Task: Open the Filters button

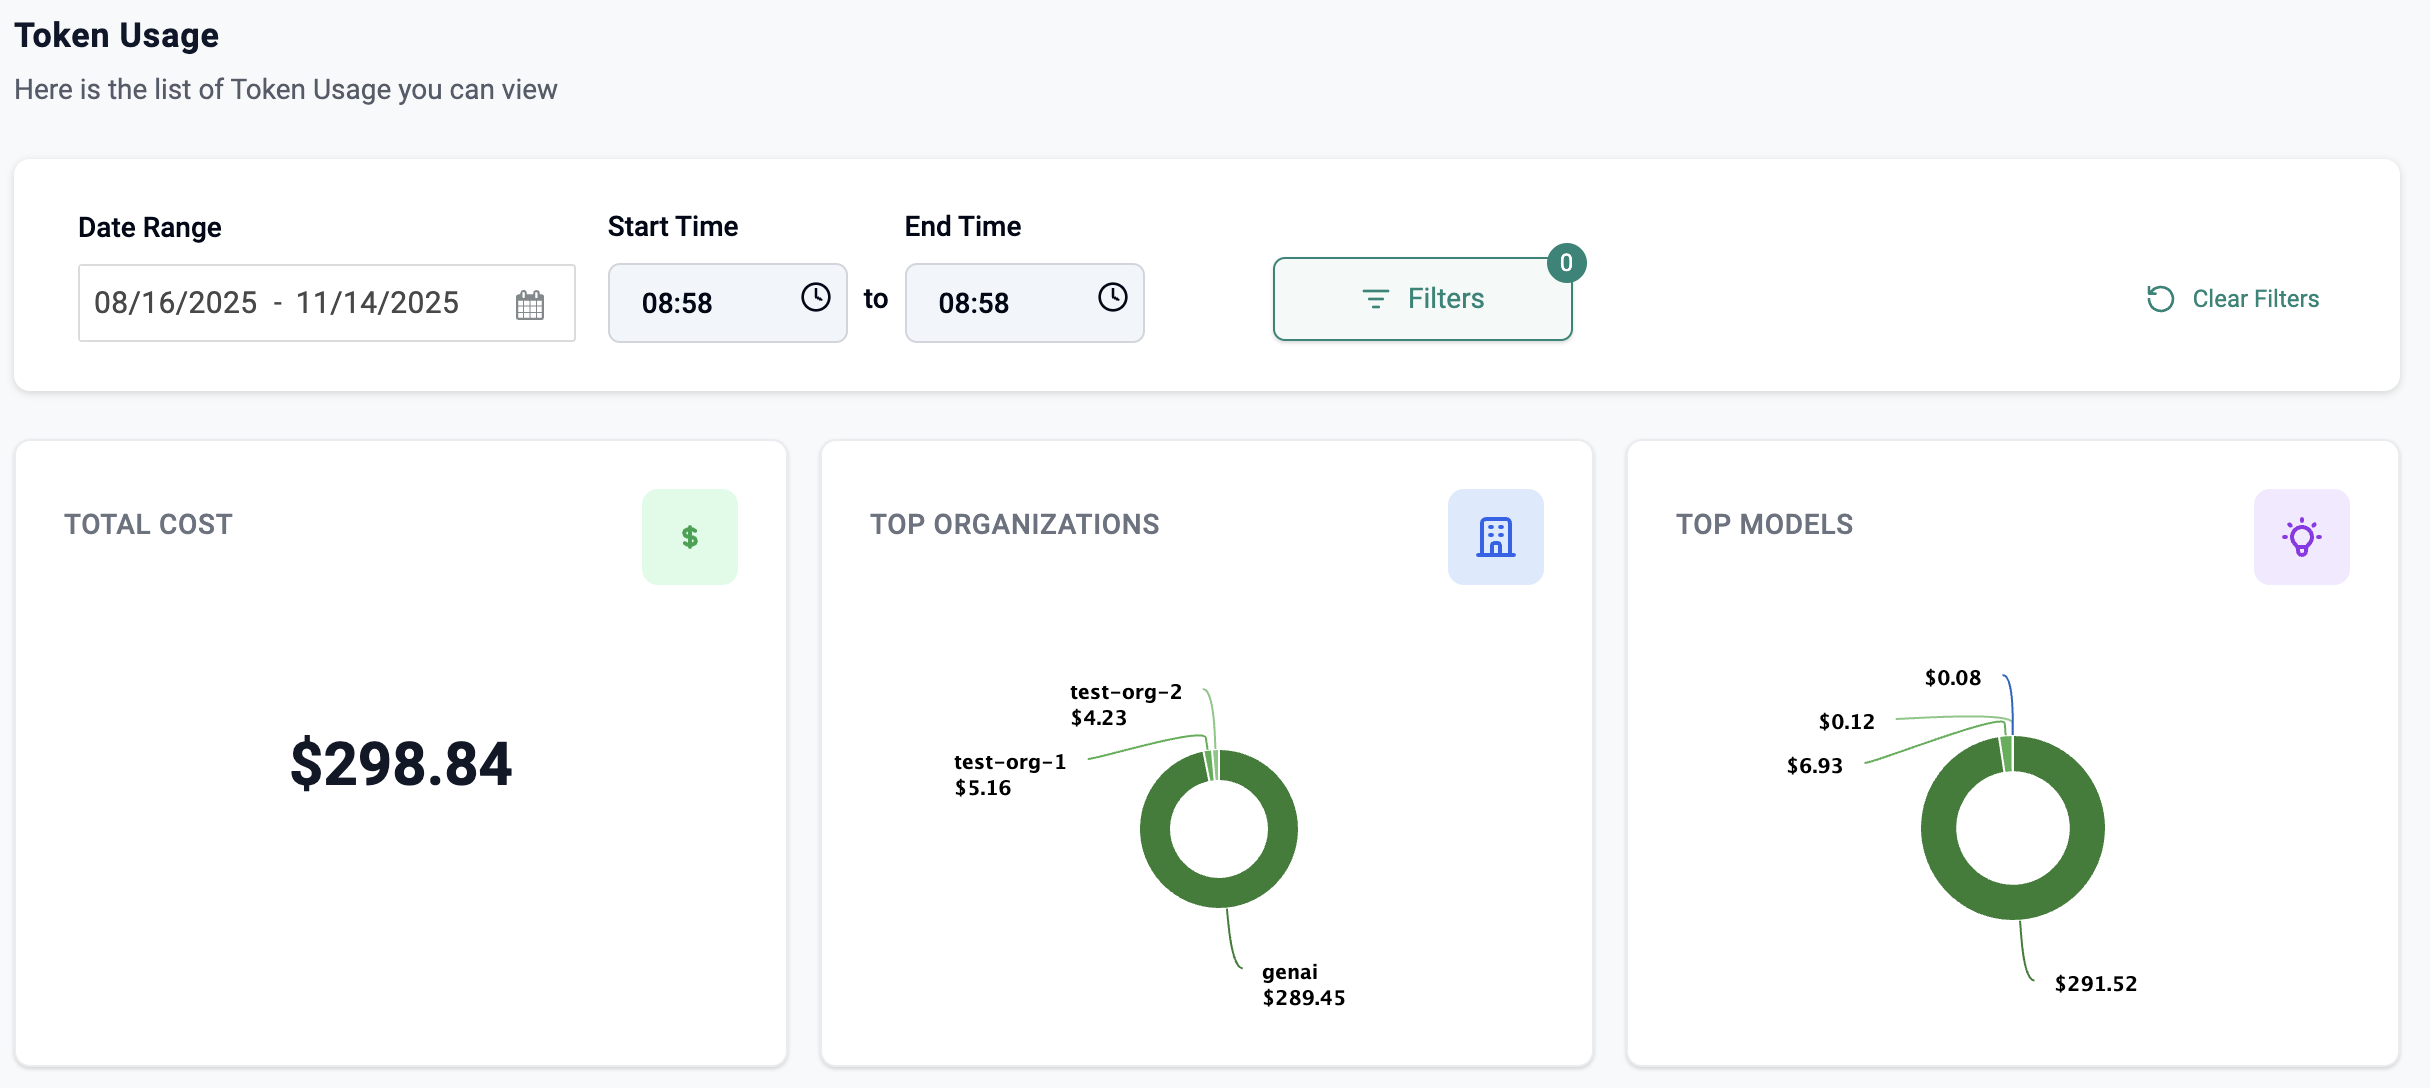Action: click(x=1422, y=299)
